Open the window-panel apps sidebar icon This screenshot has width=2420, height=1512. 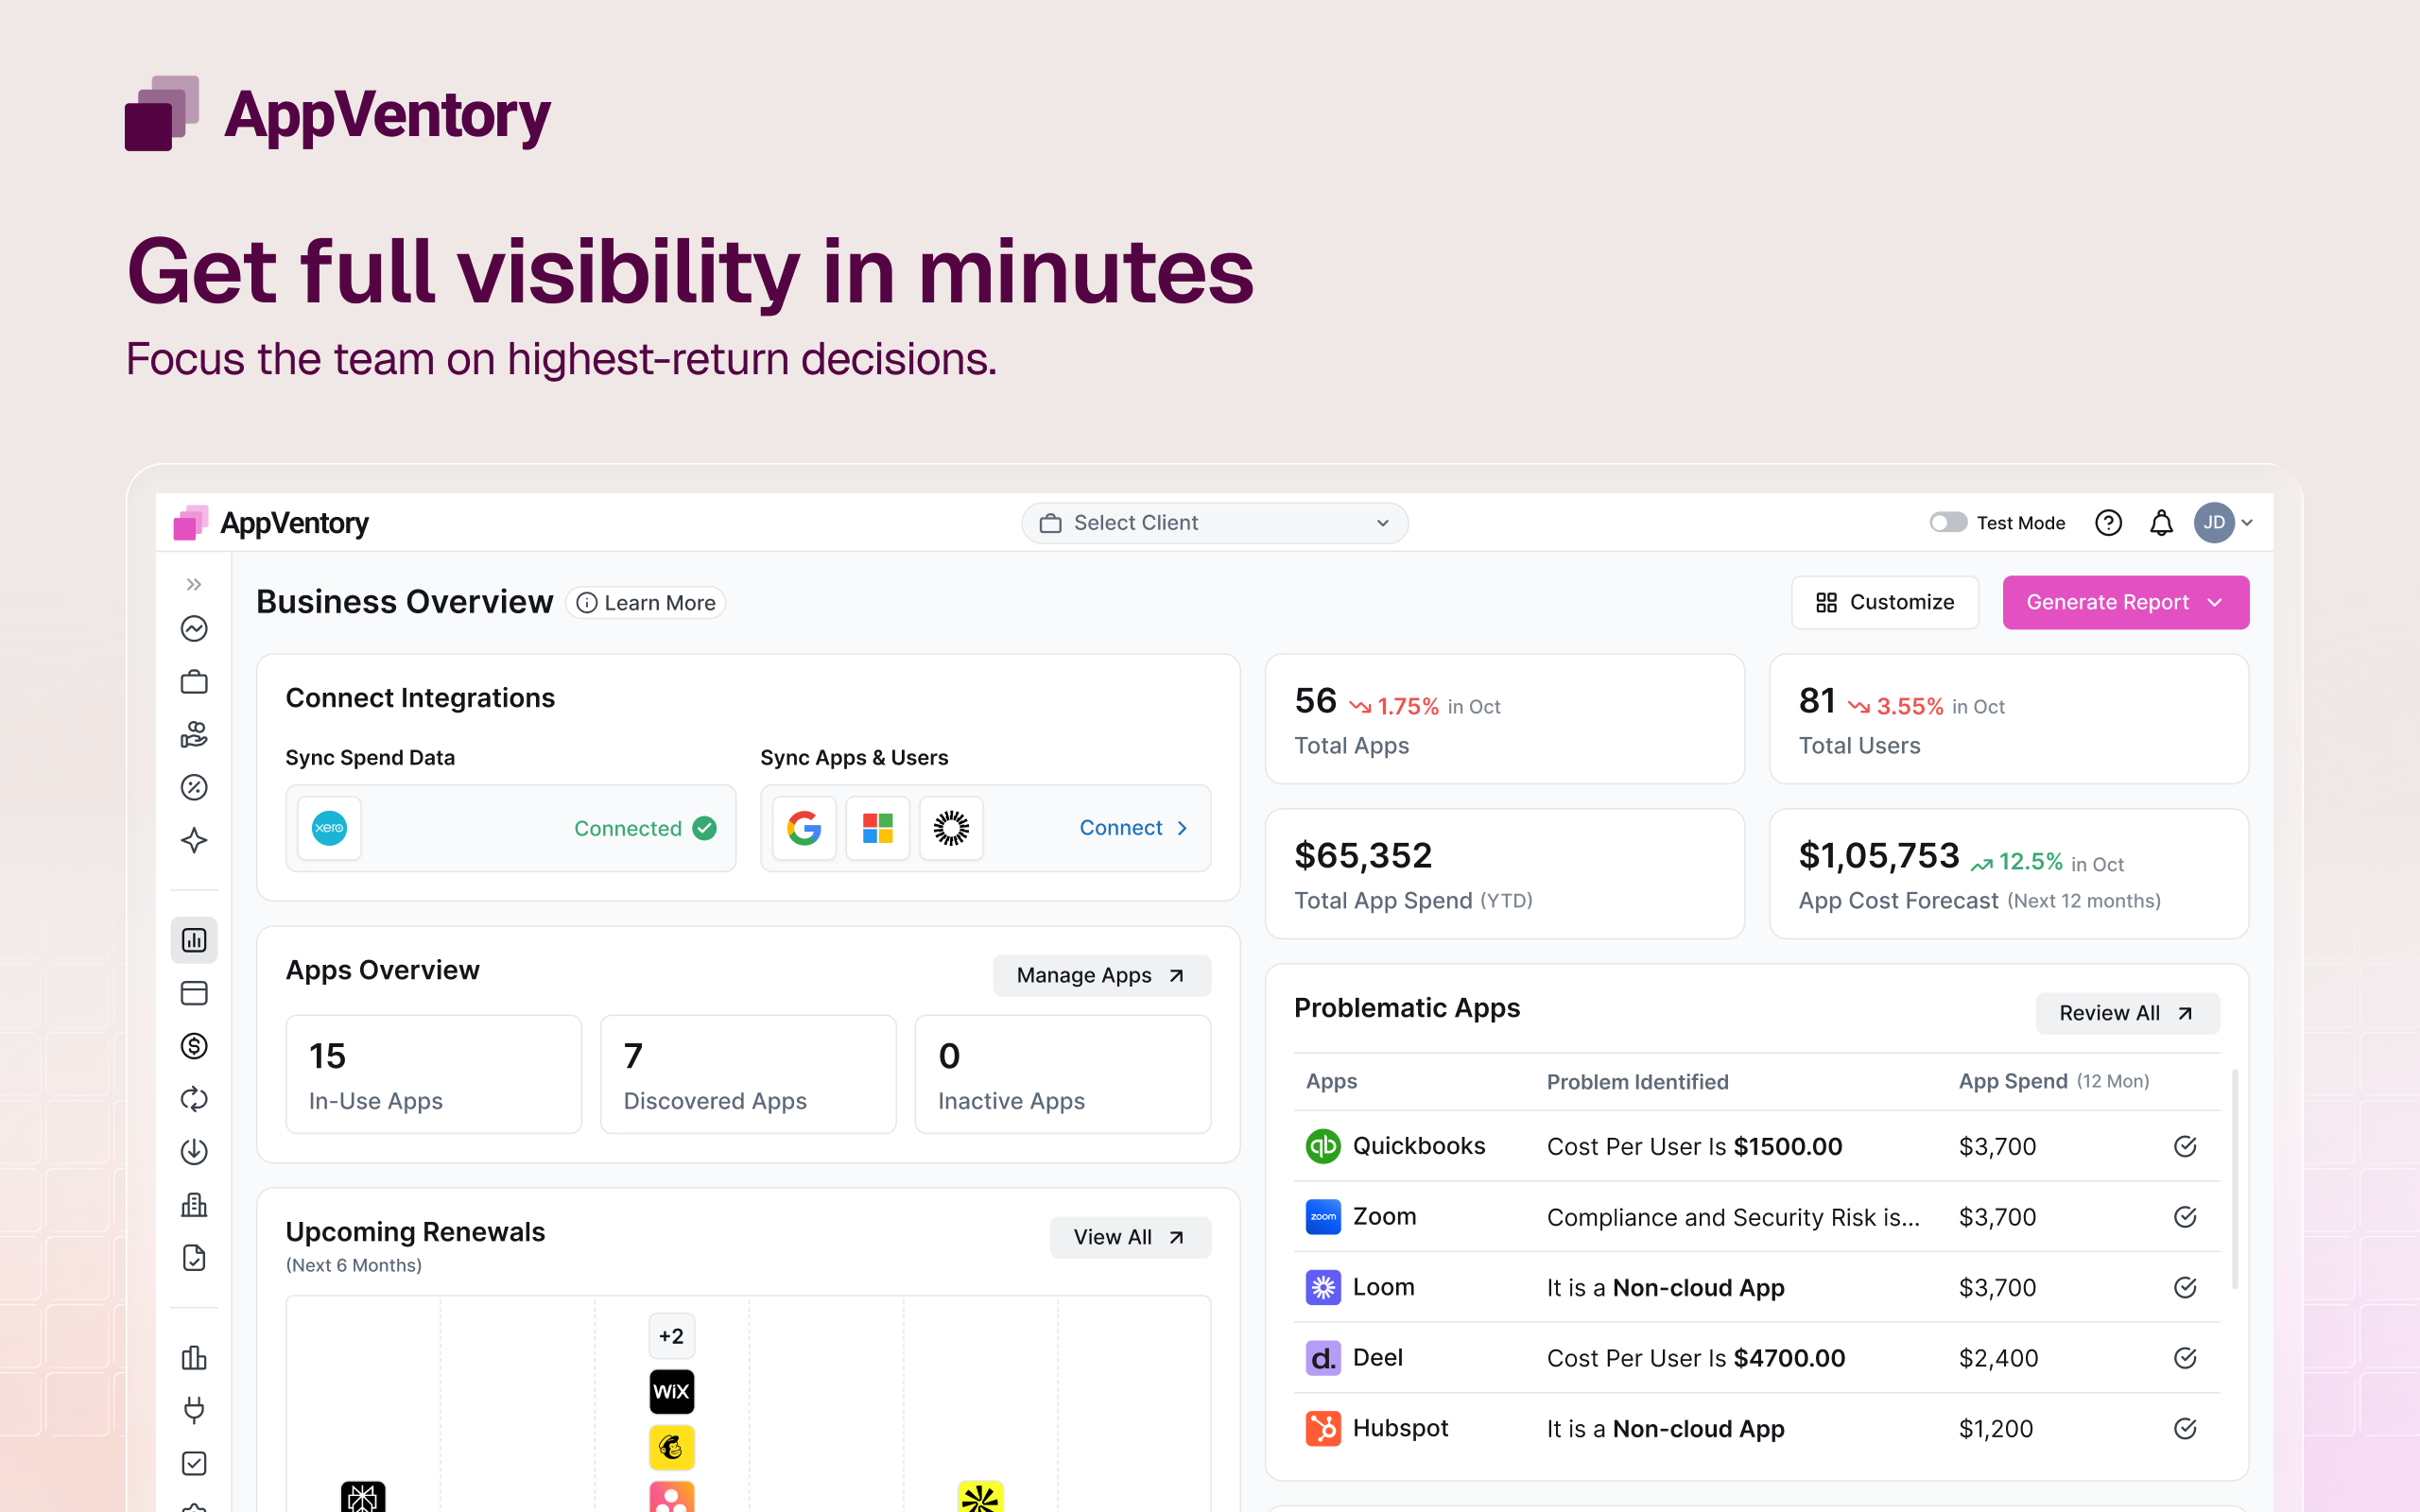point(194,993)
